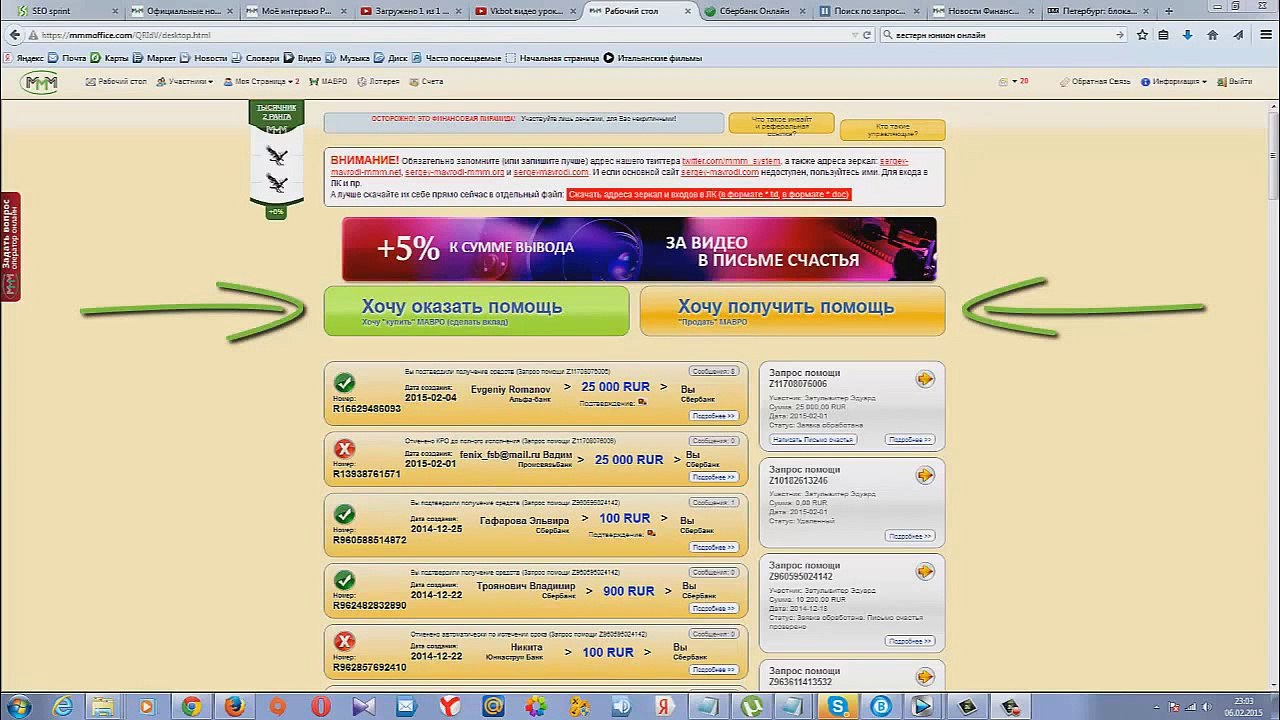The width and height of the screenshot is (1280, 720).
Task: Click the Кто такие управляющие button
Action: (892, 130)
